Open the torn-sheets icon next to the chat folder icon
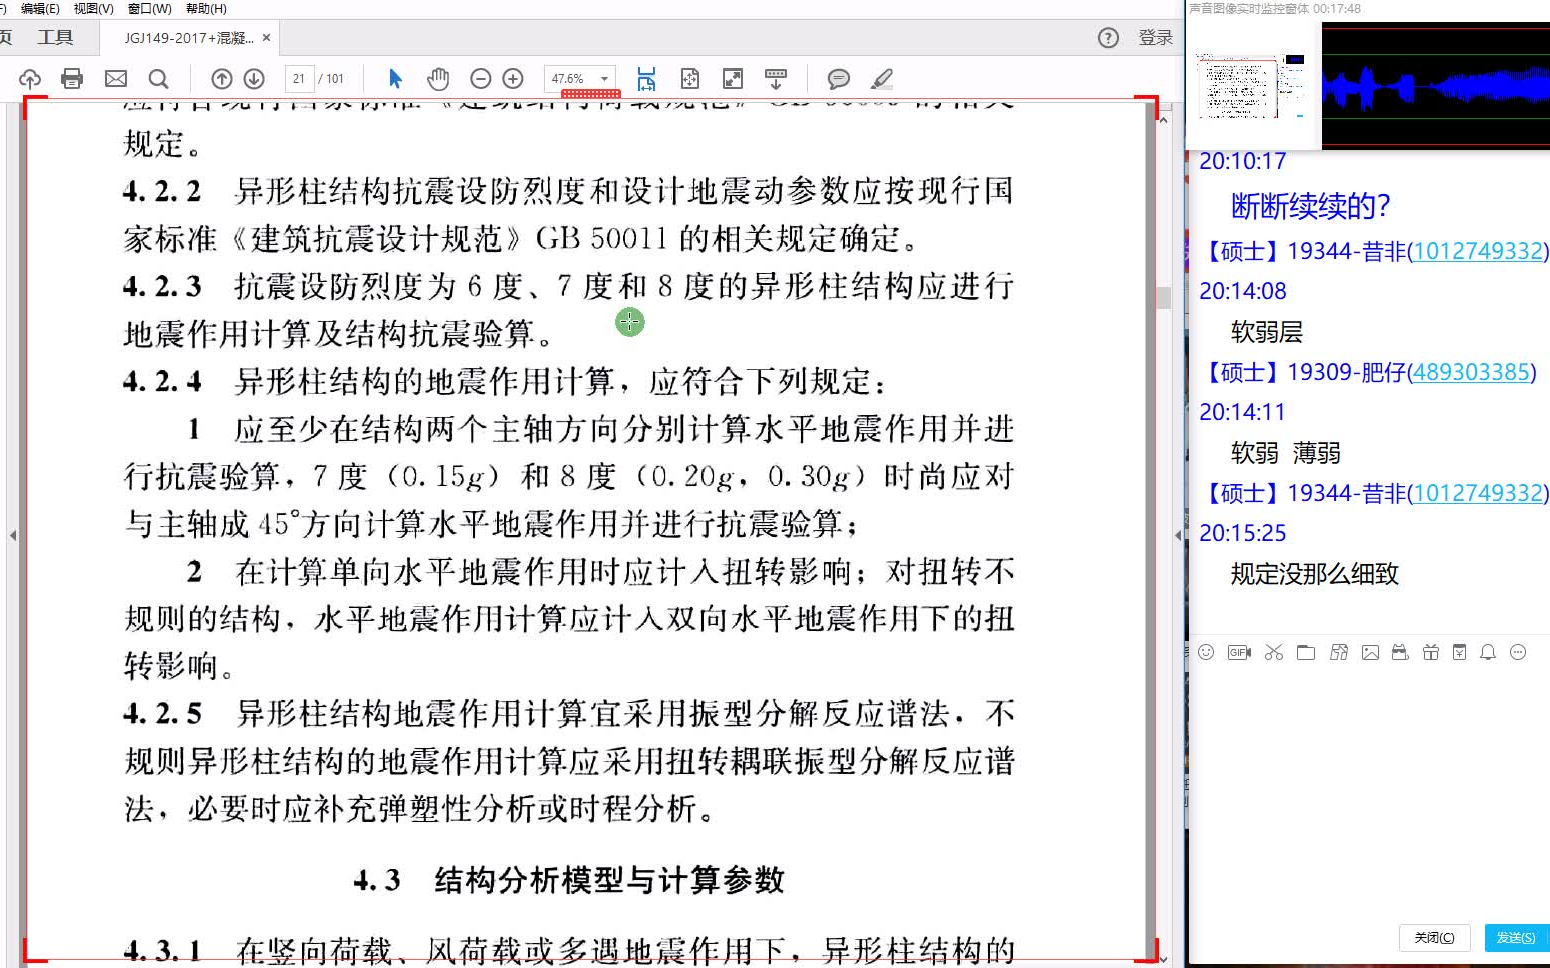Screen dimensions: 1550x968 [1339, 652]
